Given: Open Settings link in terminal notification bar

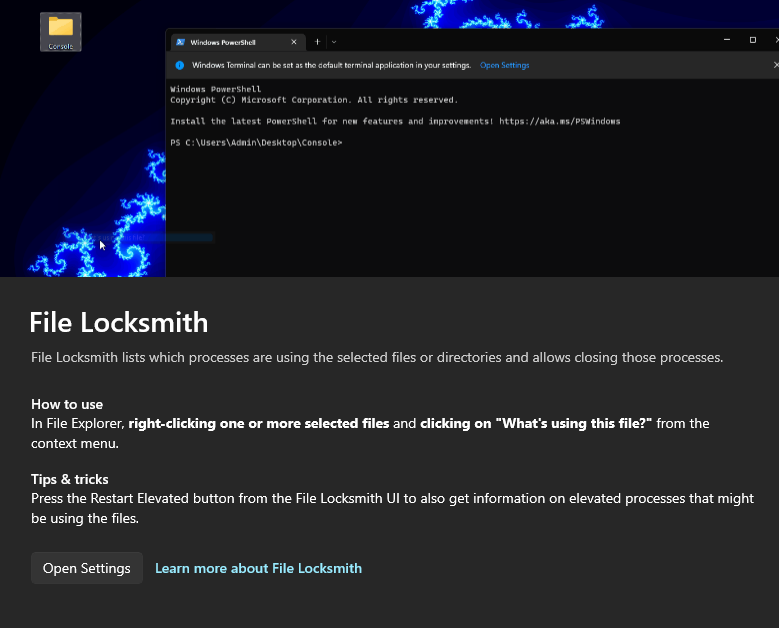Looking at the screenshot, I should (x=504, y=65).
